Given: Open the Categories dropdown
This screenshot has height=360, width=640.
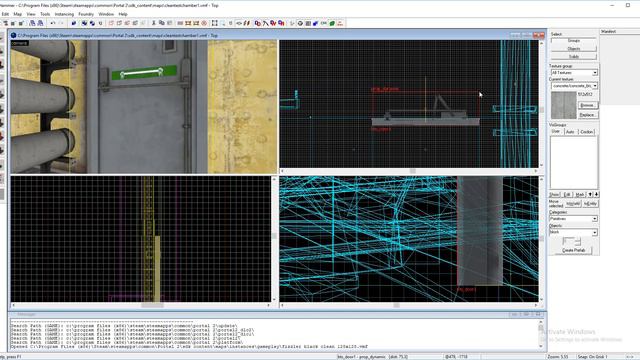Looking at the screenshot, I should point(573,219).
